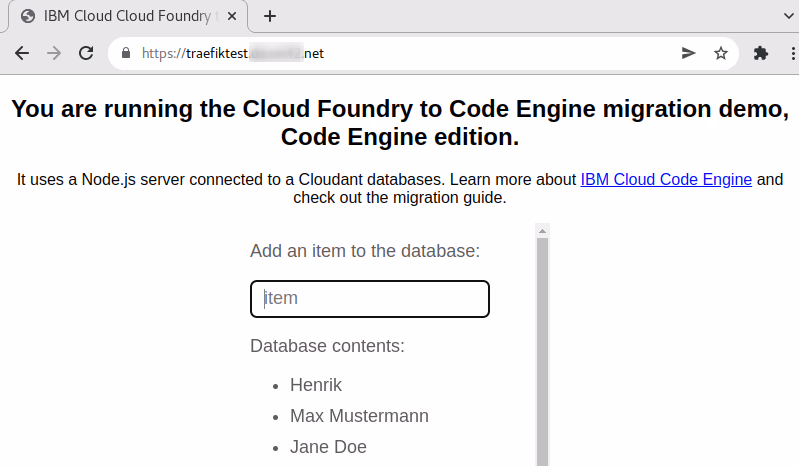Select the Henrik list entry
This screenshot has width=799, height=466.
tap(315, 384)
